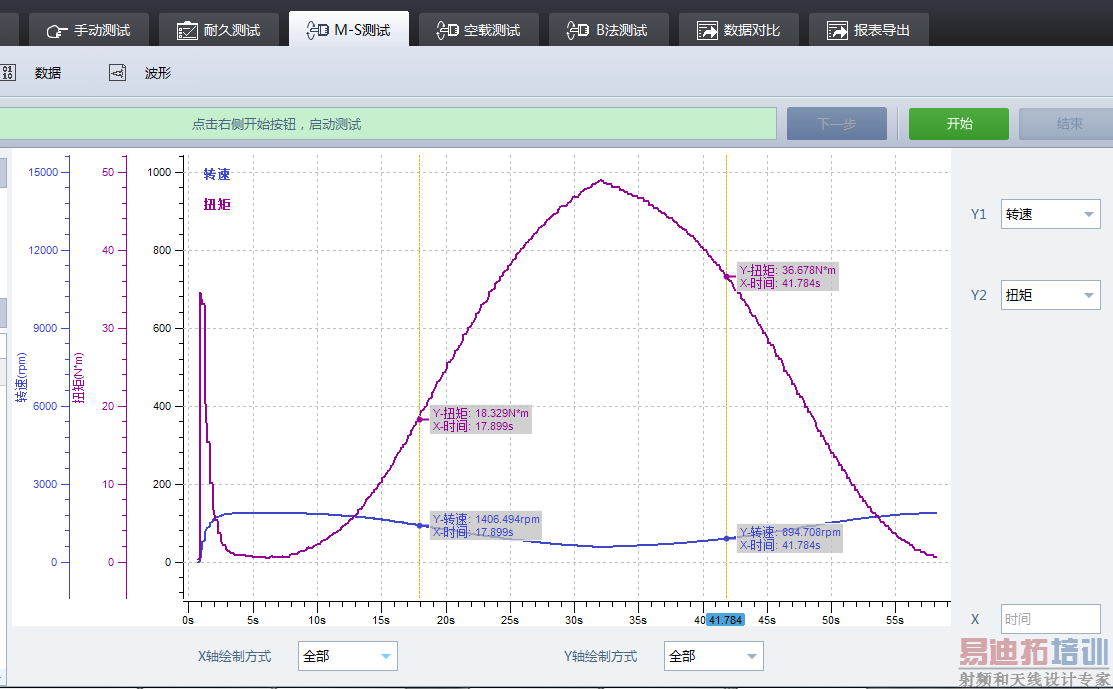The height and width of the screenshot is (689, 1113).
Task: Click the 下一步 button
Action: 837,123
